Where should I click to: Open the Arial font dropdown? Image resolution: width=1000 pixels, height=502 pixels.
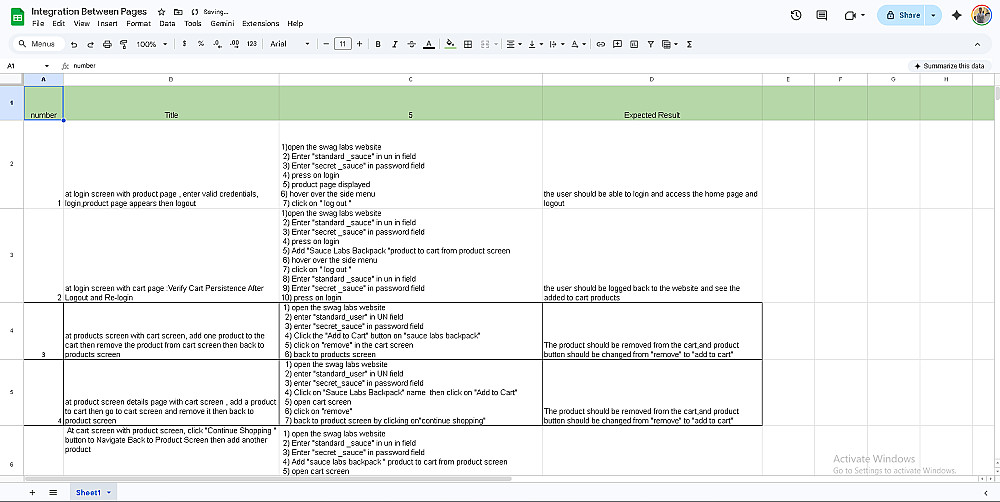[290, 44]
